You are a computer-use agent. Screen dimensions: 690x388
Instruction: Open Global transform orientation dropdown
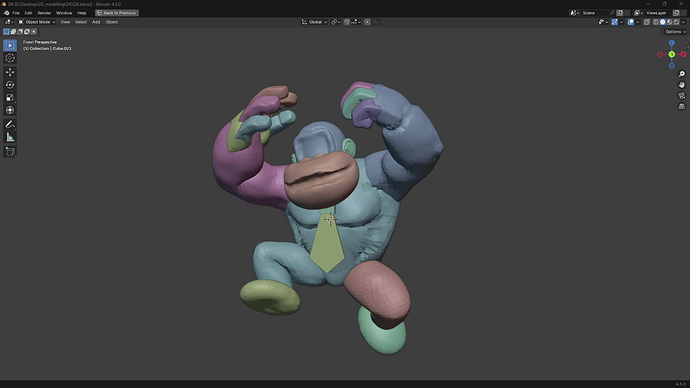pos(314,22)
